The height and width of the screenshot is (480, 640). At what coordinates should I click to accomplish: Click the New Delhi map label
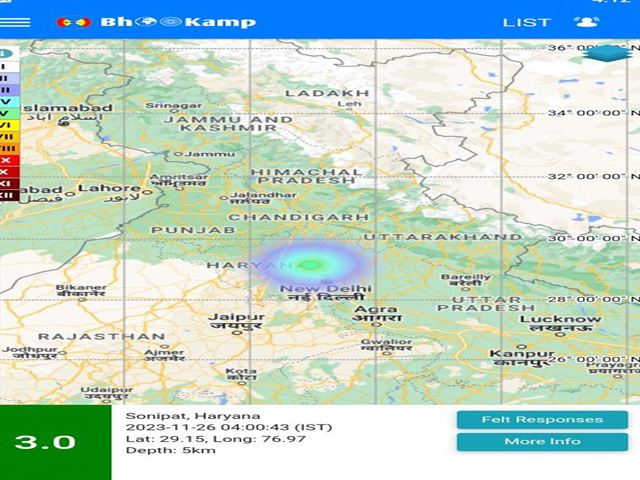[326, 293]
